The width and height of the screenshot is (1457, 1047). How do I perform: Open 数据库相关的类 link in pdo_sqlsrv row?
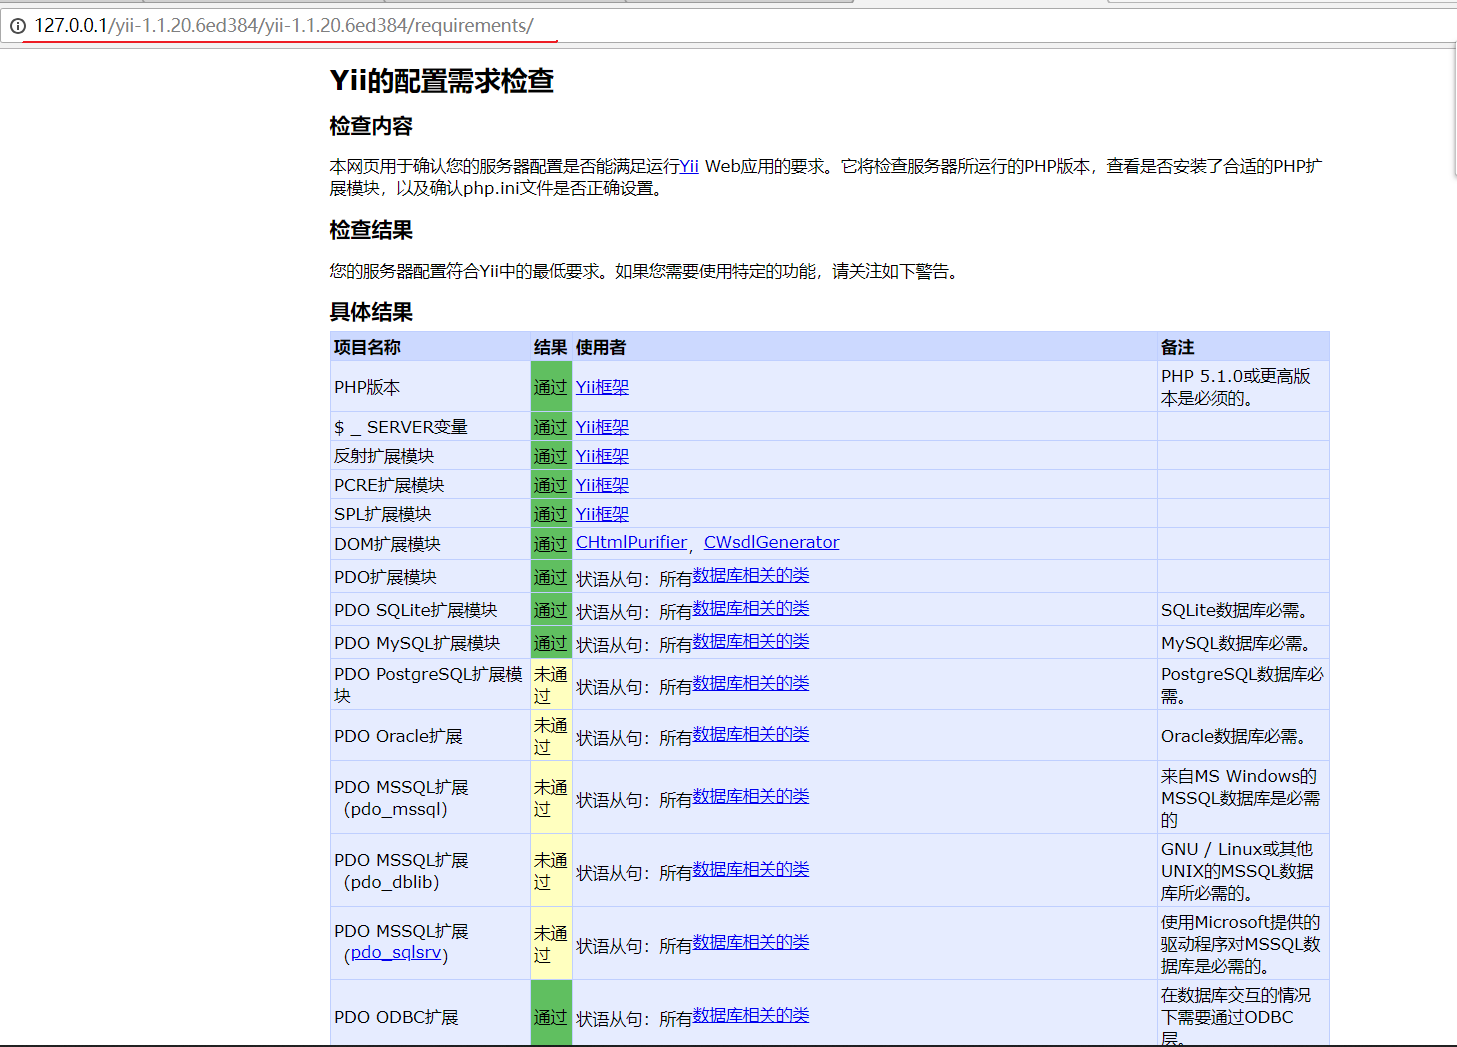click(x=751, y=942)
